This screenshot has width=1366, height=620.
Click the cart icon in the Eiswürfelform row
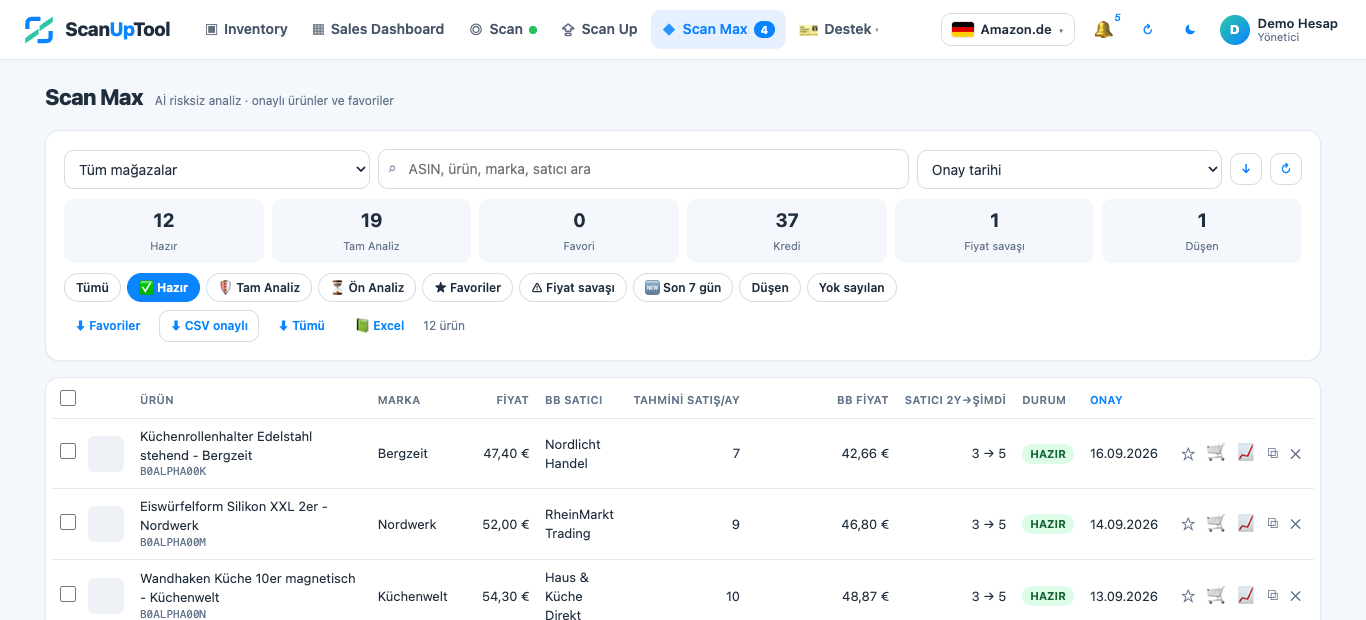point(1216,523)
